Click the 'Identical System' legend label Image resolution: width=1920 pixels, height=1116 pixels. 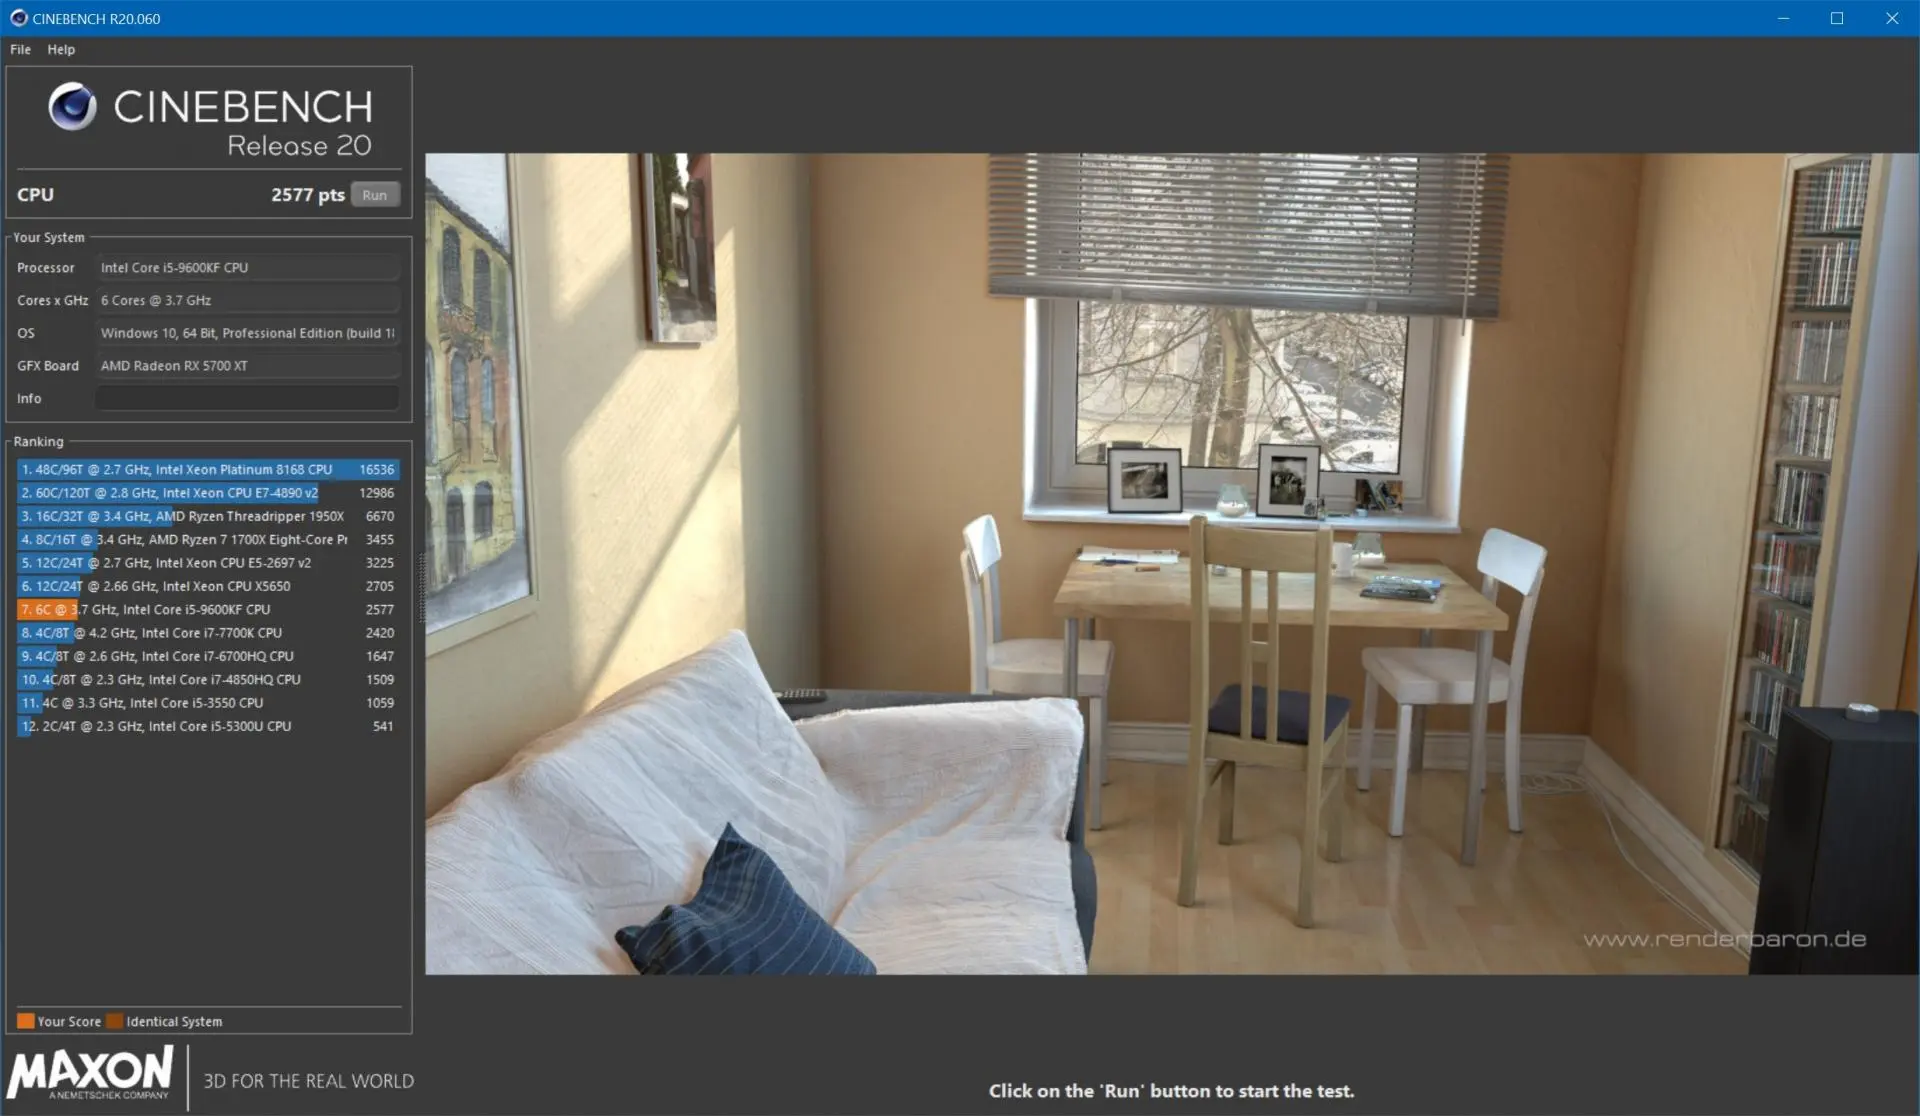[x=174, y=1021]
